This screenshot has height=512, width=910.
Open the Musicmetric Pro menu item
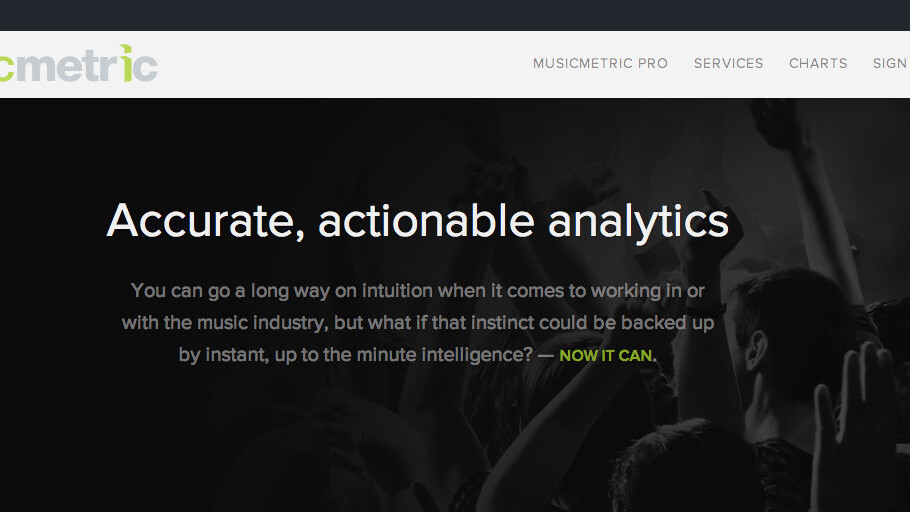[600, 63]
